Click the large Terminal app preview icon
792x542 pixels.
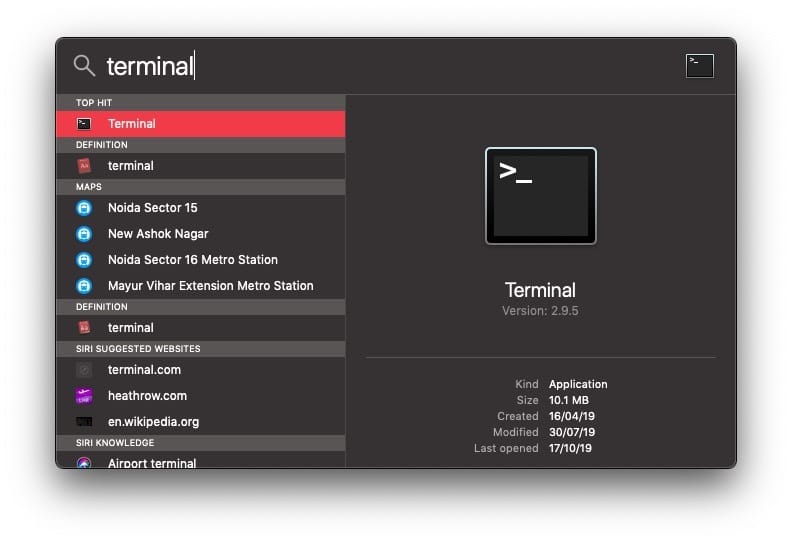point(540,196)
